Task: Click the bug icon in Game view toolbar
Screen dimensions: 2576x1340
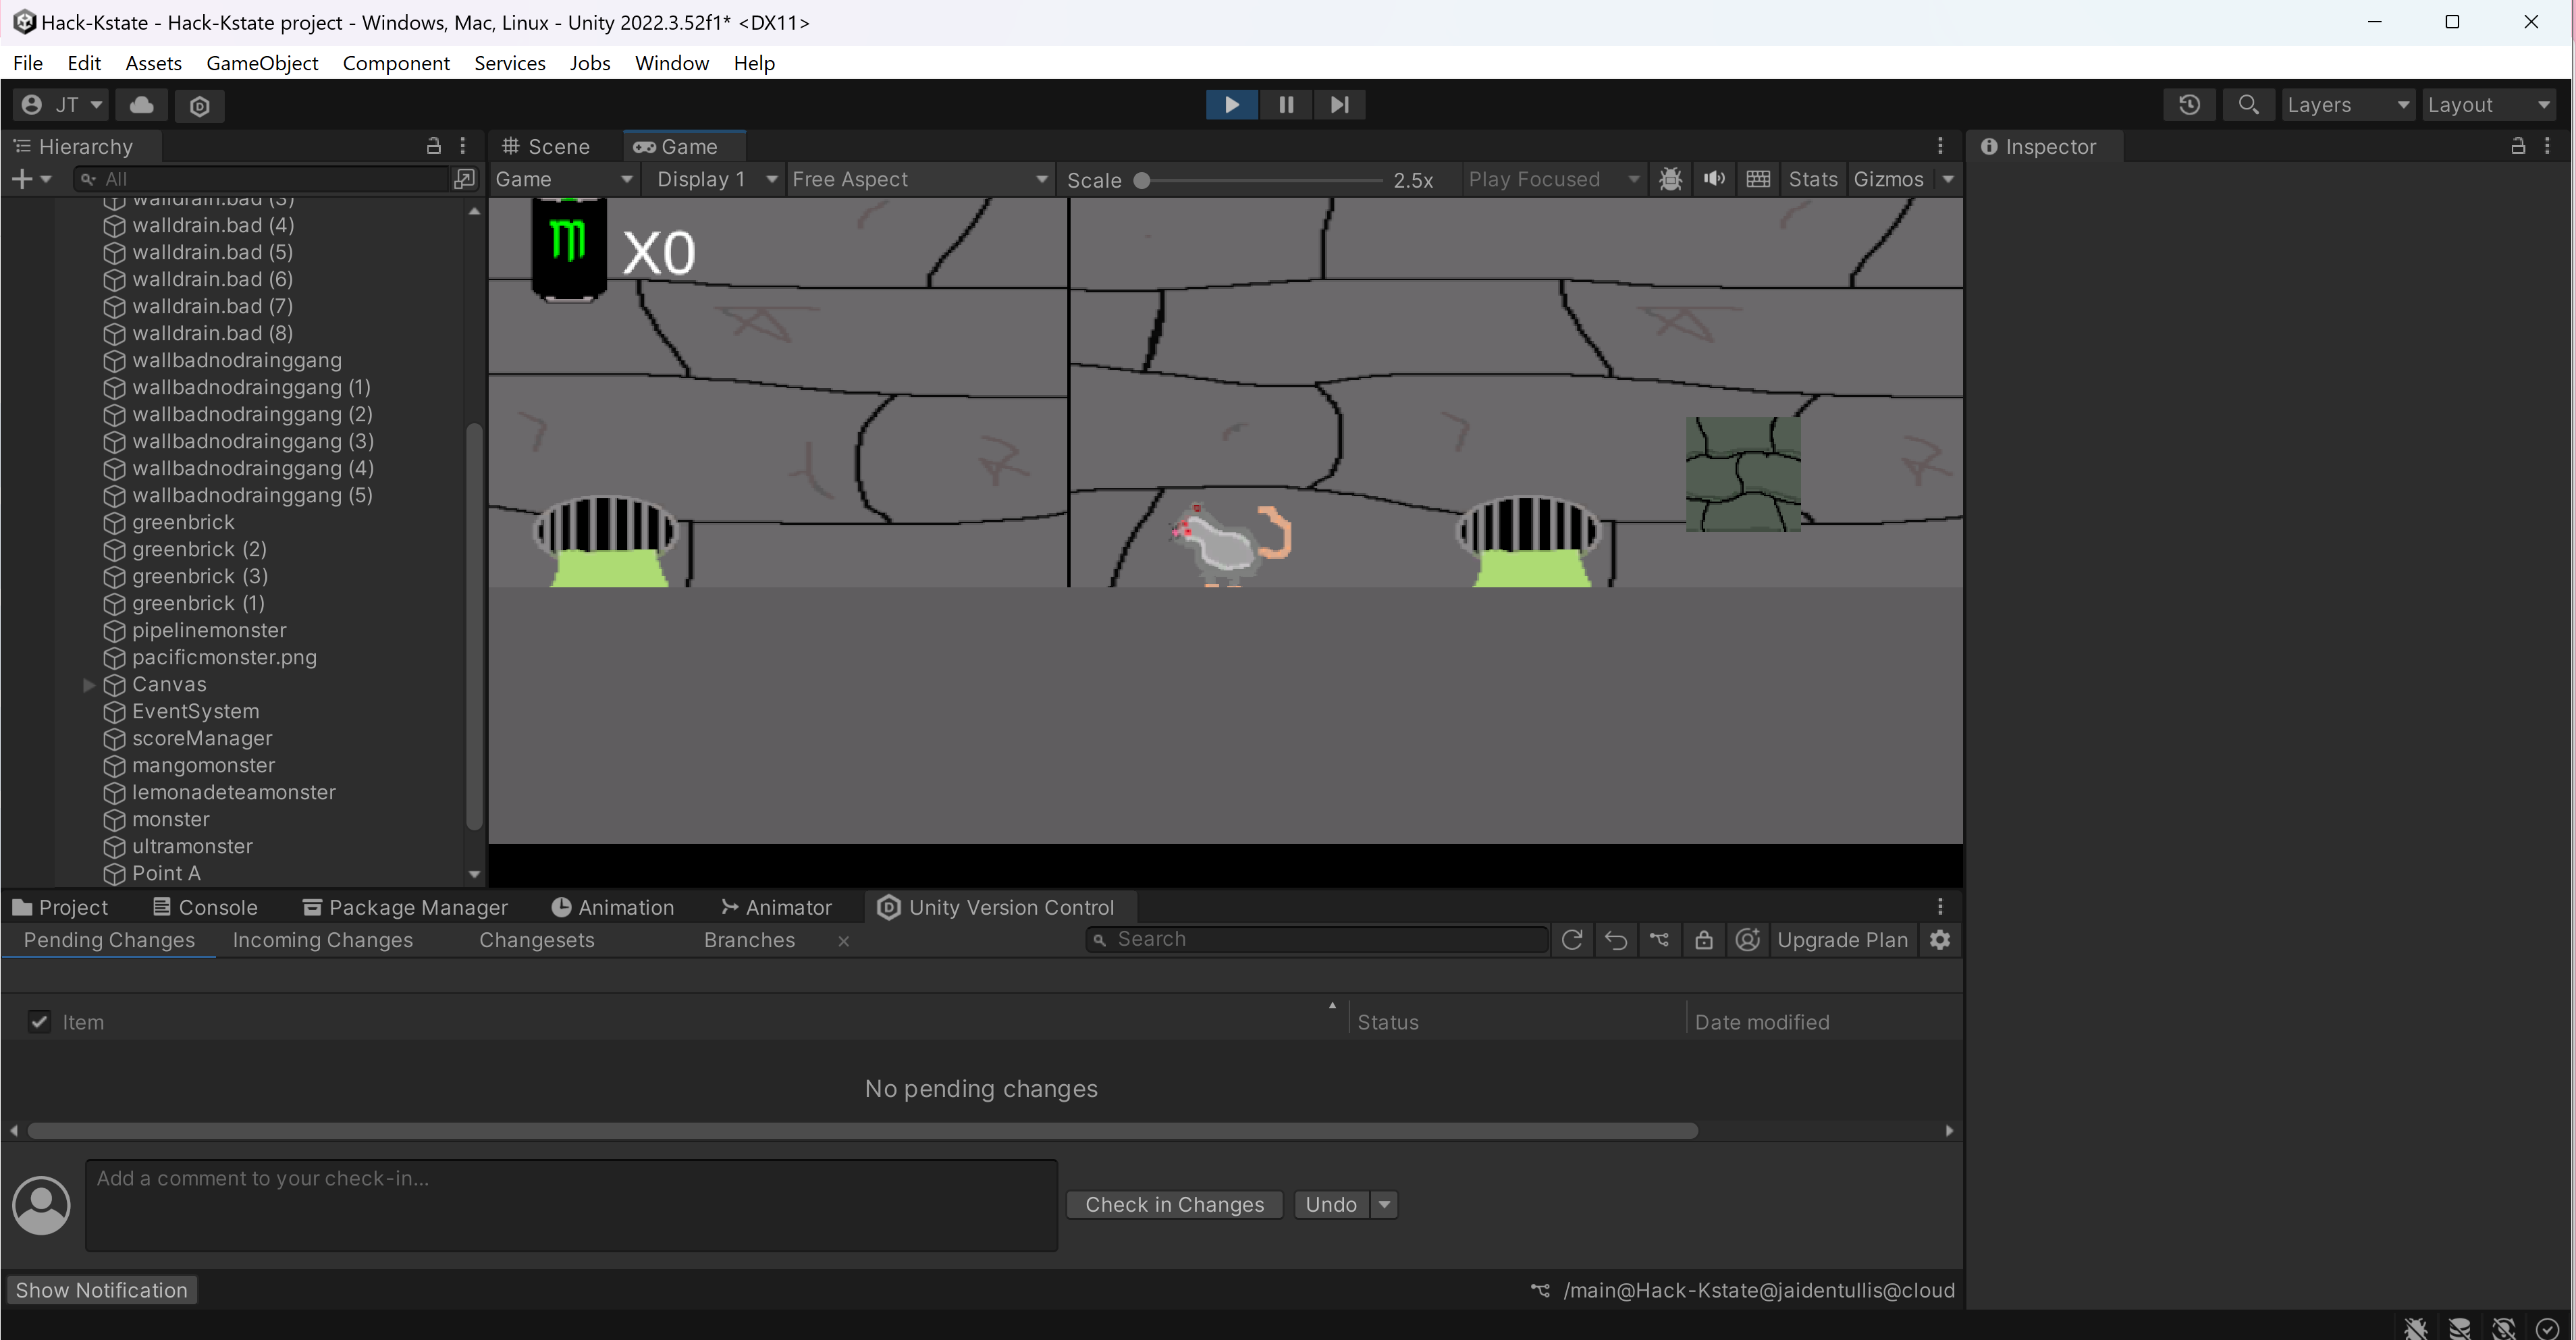Action: coord(1670,179)
